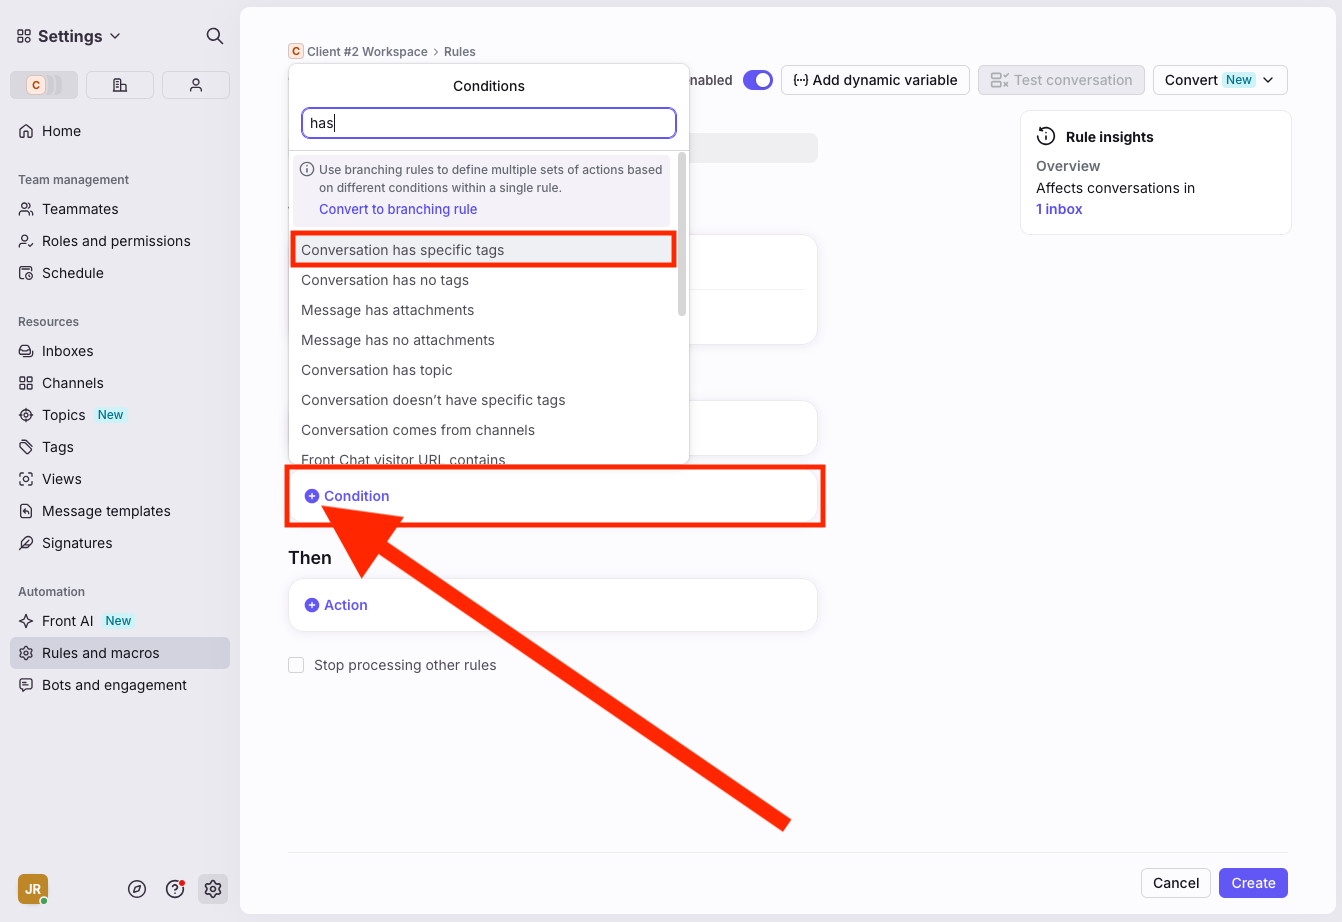Expand the Settings dropdown header
The height and width of the screenshot is (922, 1342).
click(70, 36)
